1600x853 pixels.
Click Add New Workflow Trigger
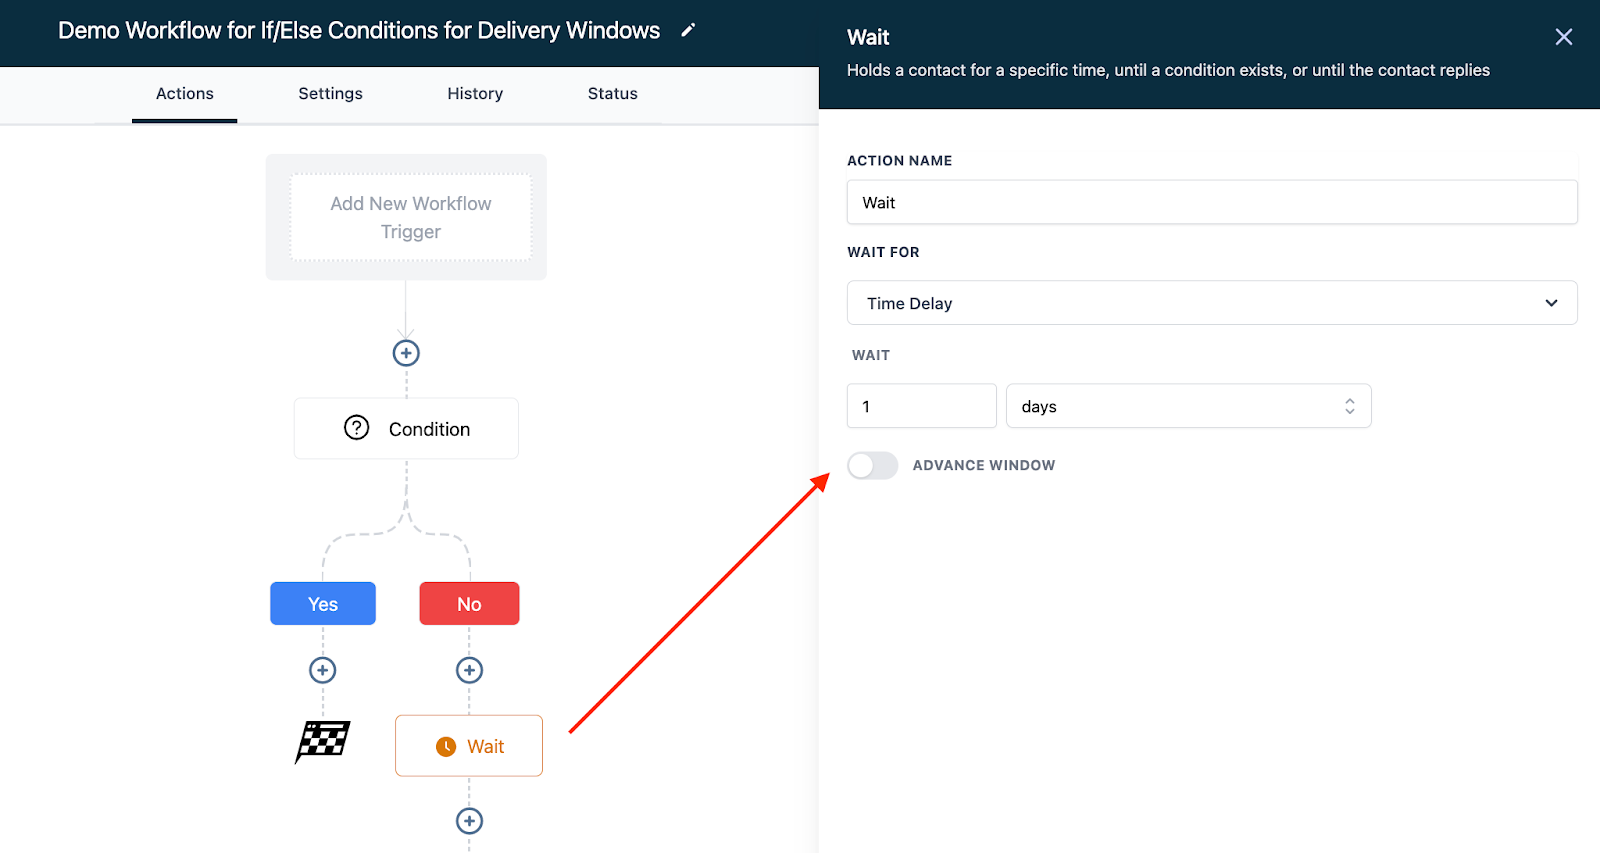tap(411, 218)
